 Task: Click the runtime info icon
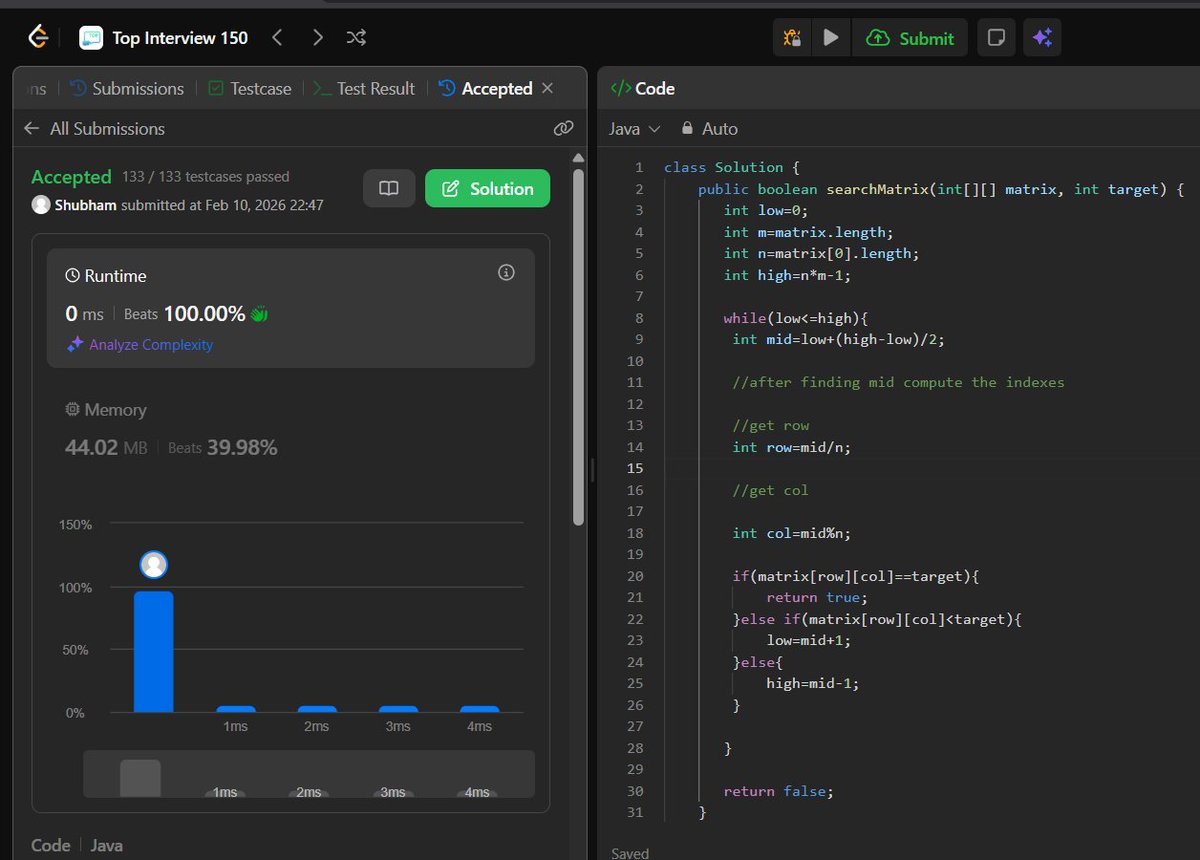(x=506, y=272)
